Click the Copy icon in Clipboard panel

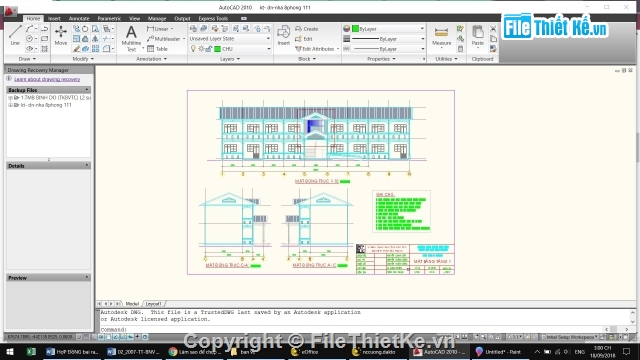[493, 39]
